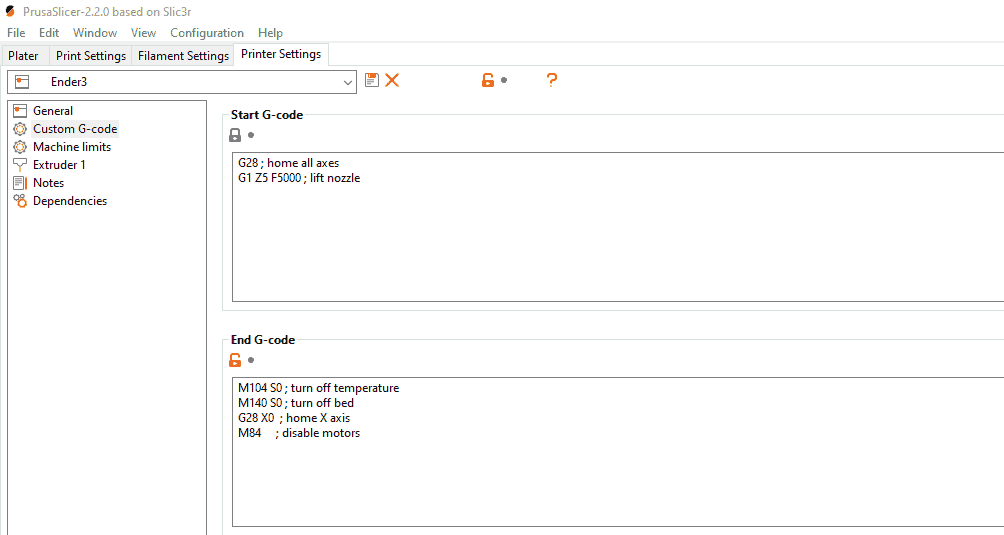
Task: Open the File menu
Action: pos(16,33)
